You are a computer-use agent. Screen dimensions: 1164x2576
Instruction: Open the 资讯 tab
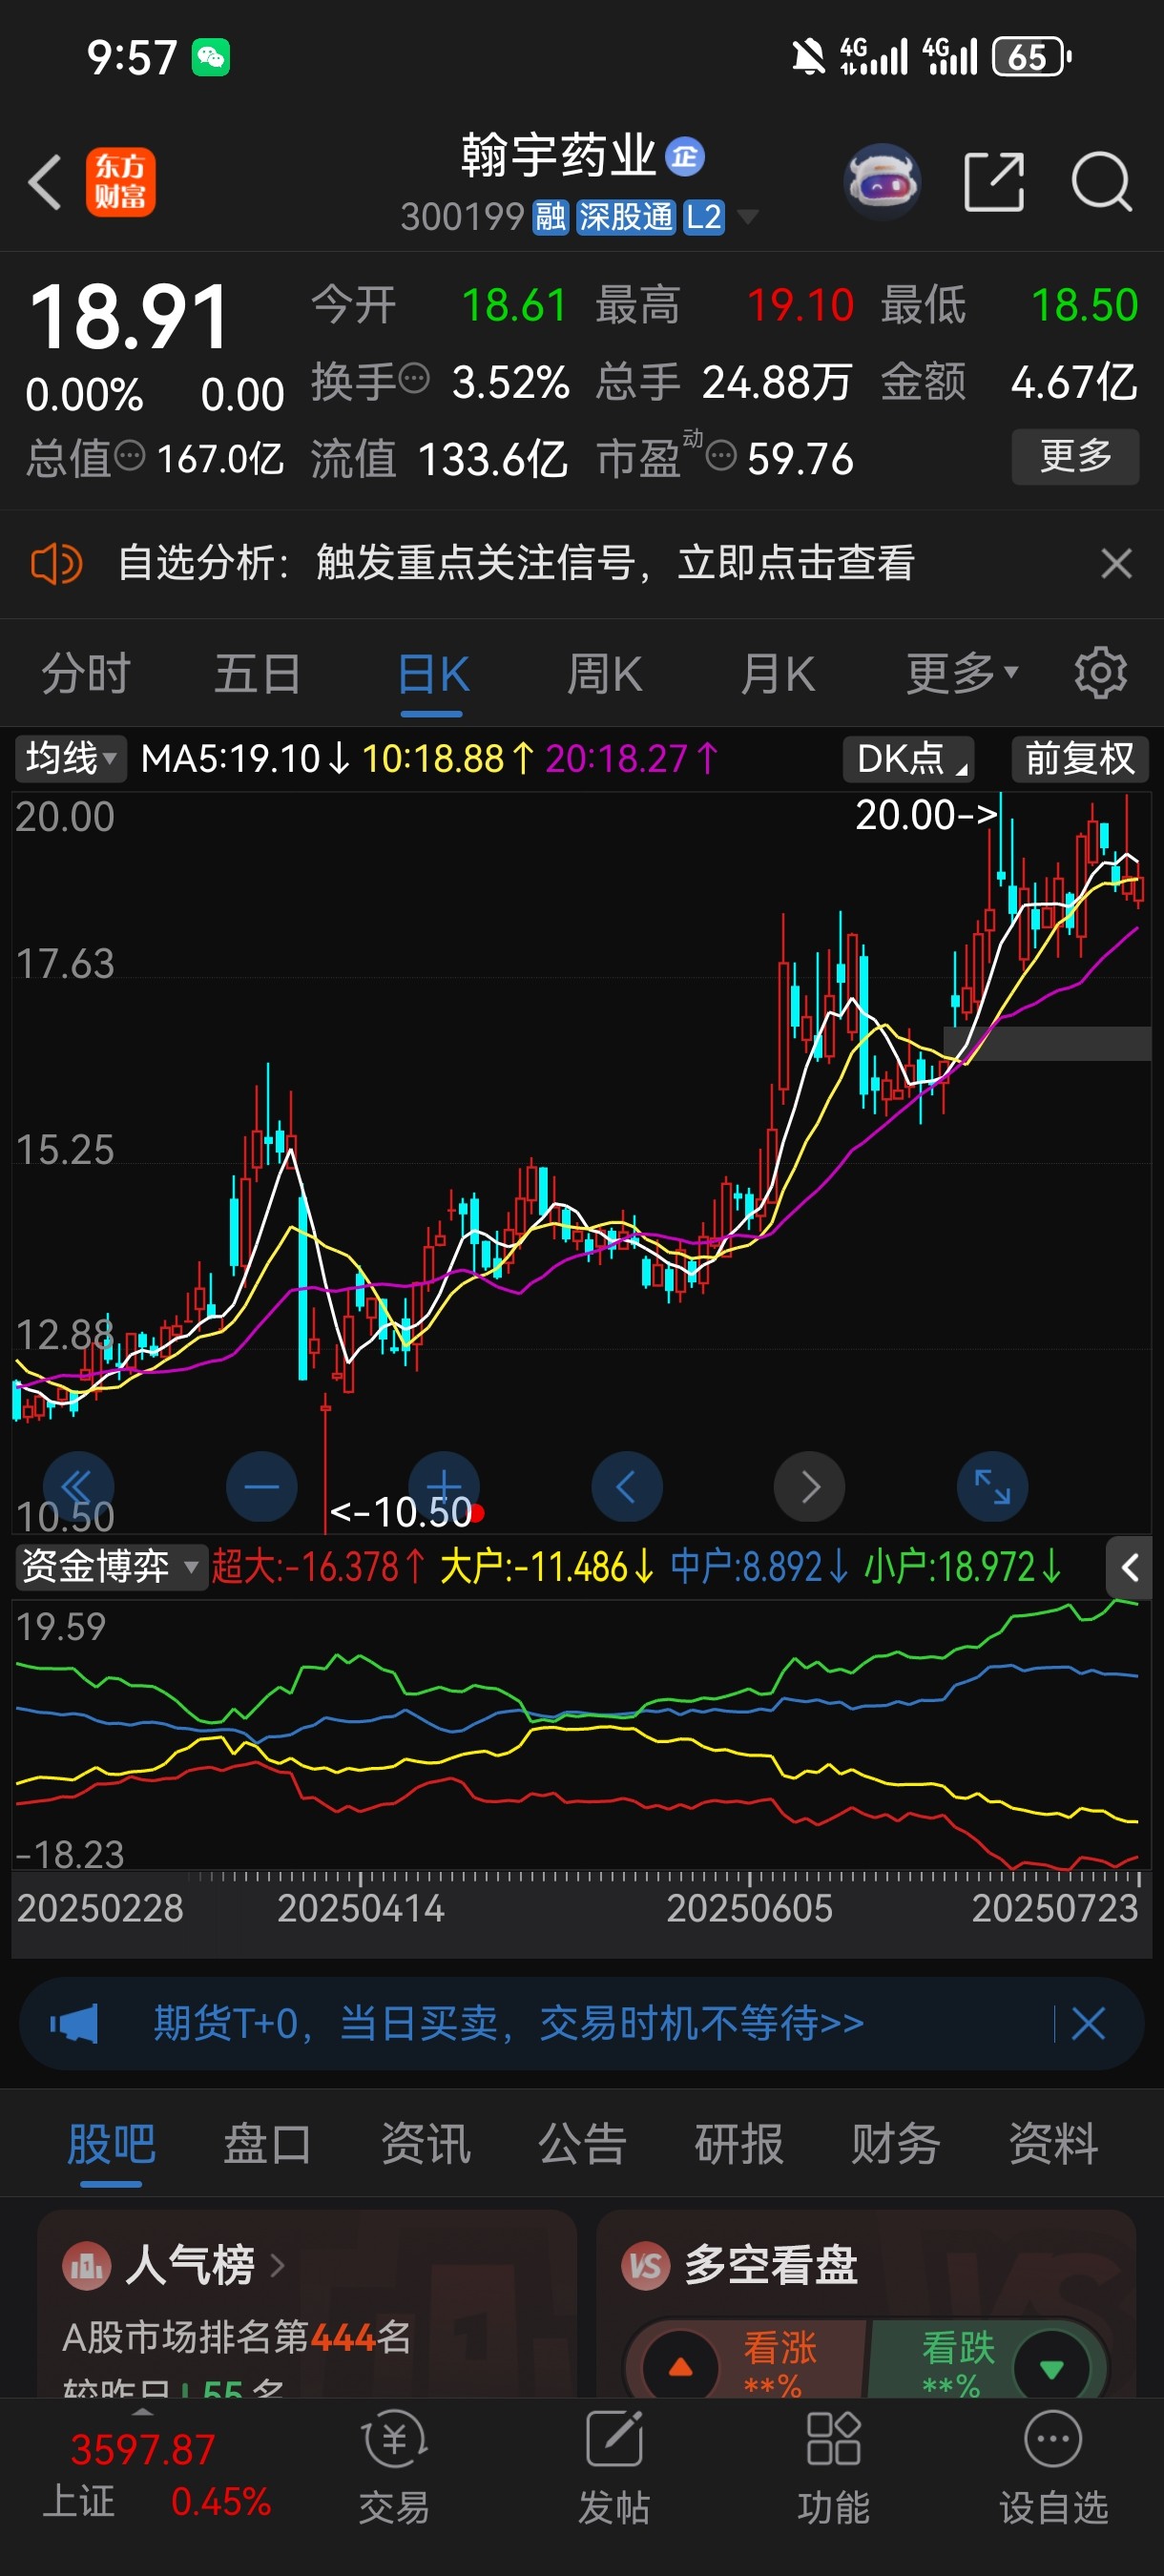pyautogui.click(x=425, y=2145)
